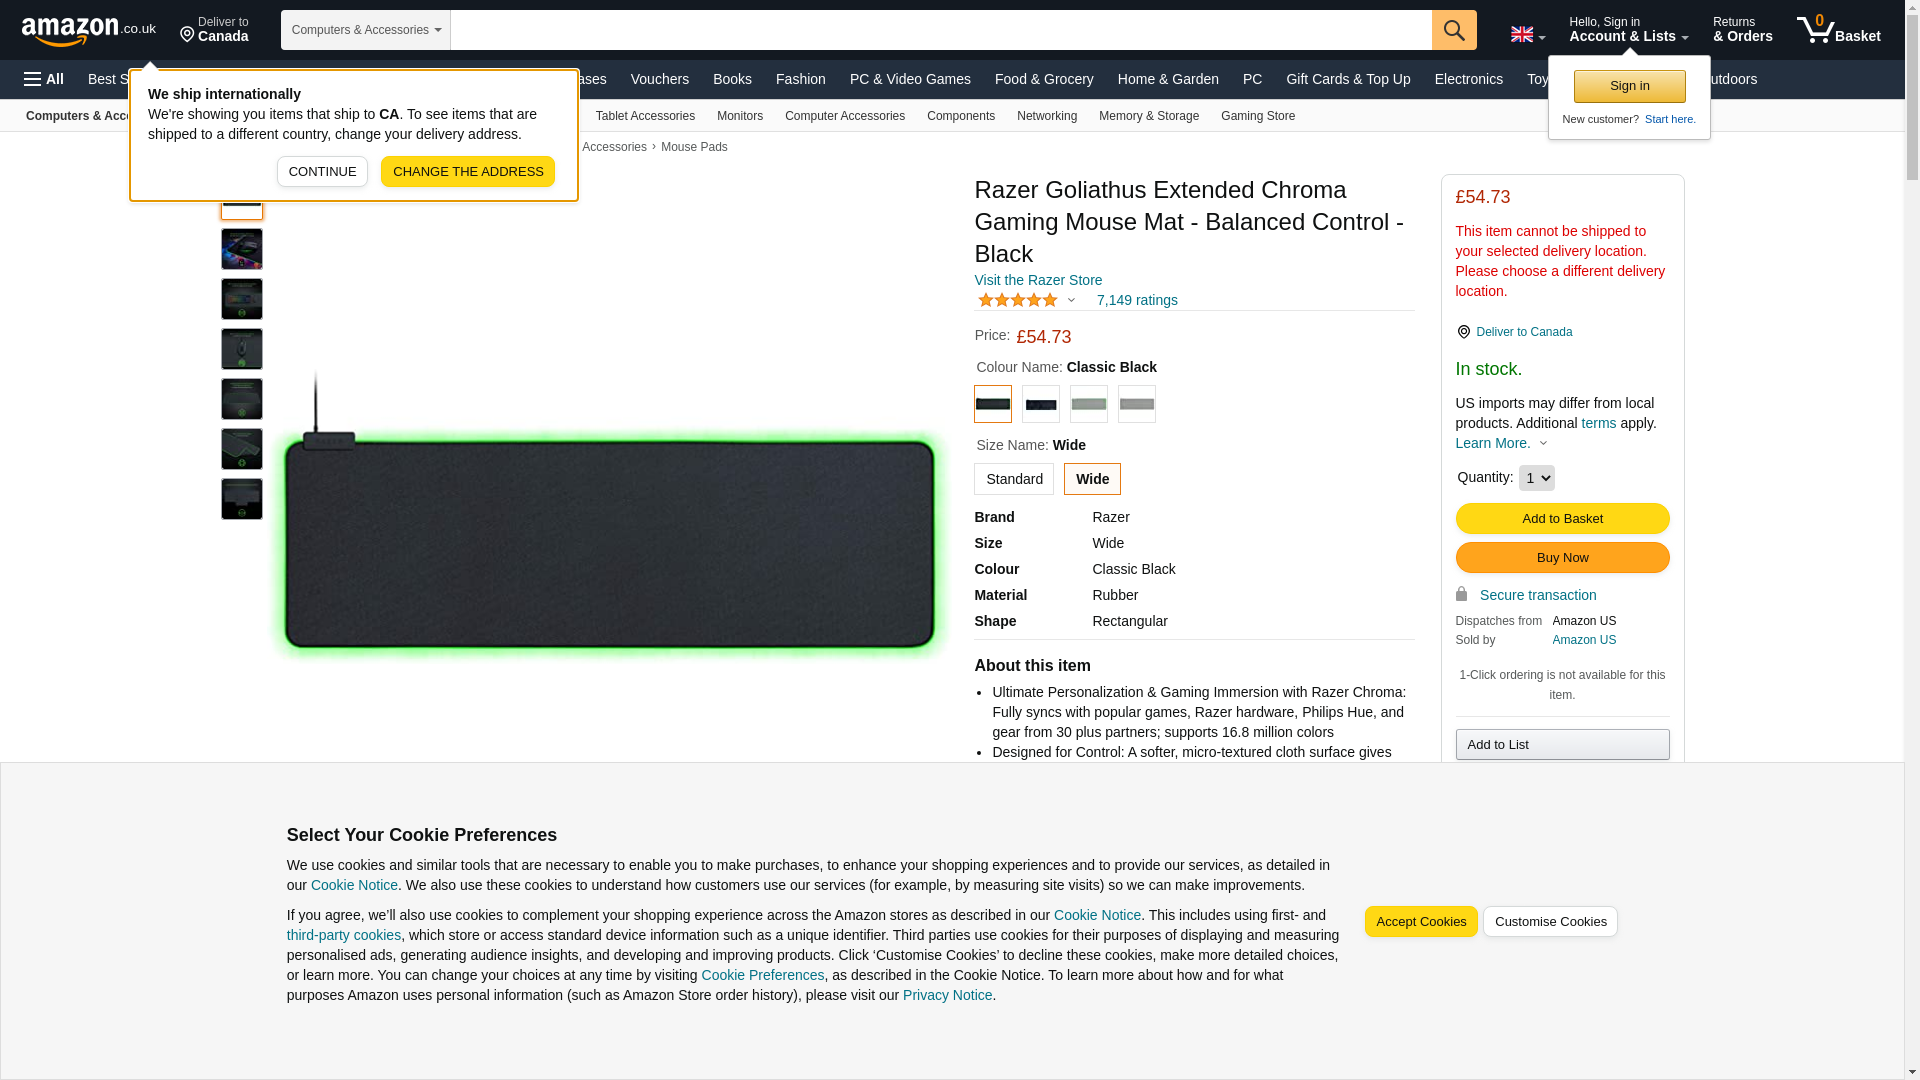Screen dimensions: 1920x1080
Task: Click the search magnifier button
Action: point(1454,30)
